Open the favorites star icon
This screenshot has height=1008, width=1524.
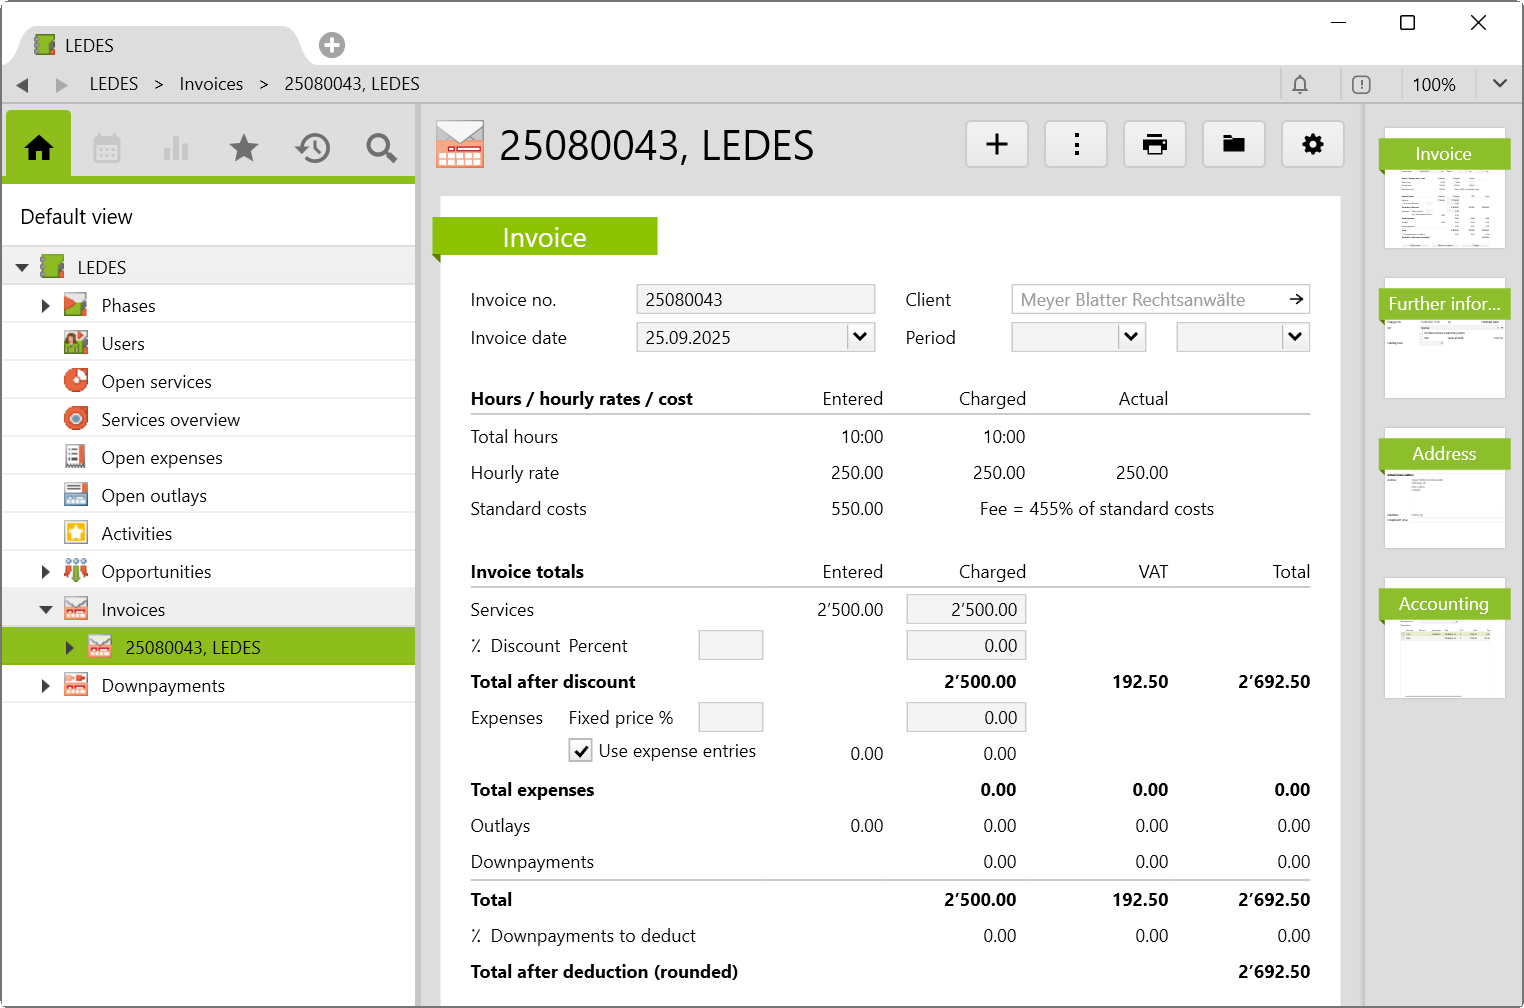point(244,148)
